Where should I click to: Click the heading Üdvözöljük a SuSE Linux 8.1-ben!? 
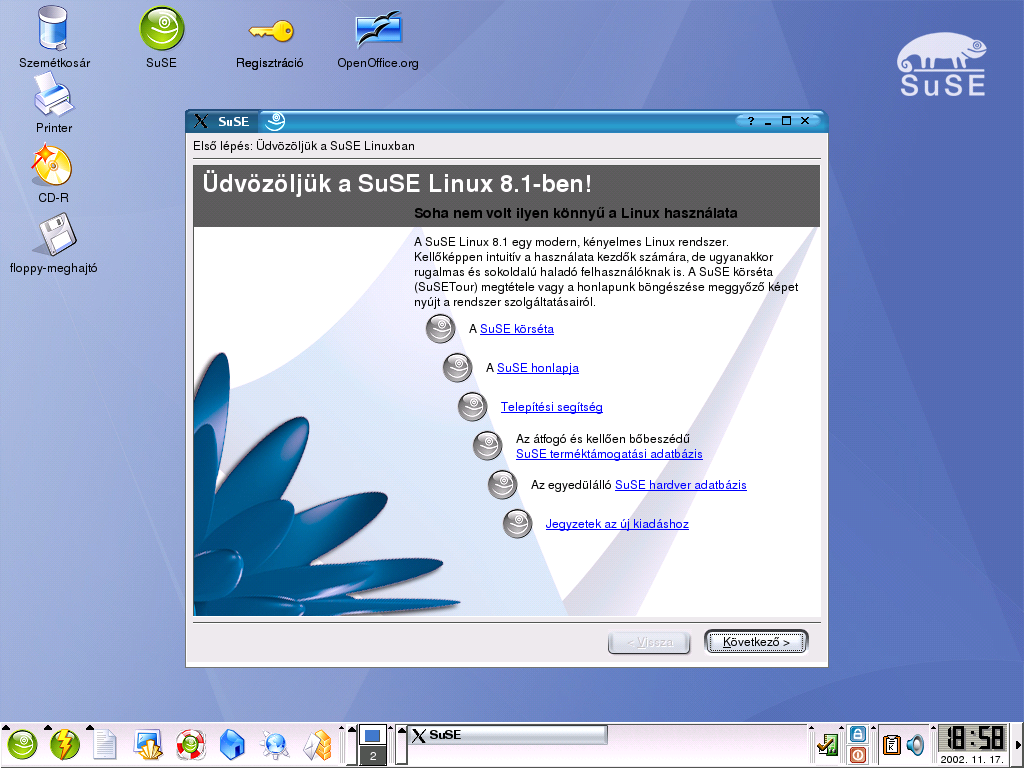[397, 184]
